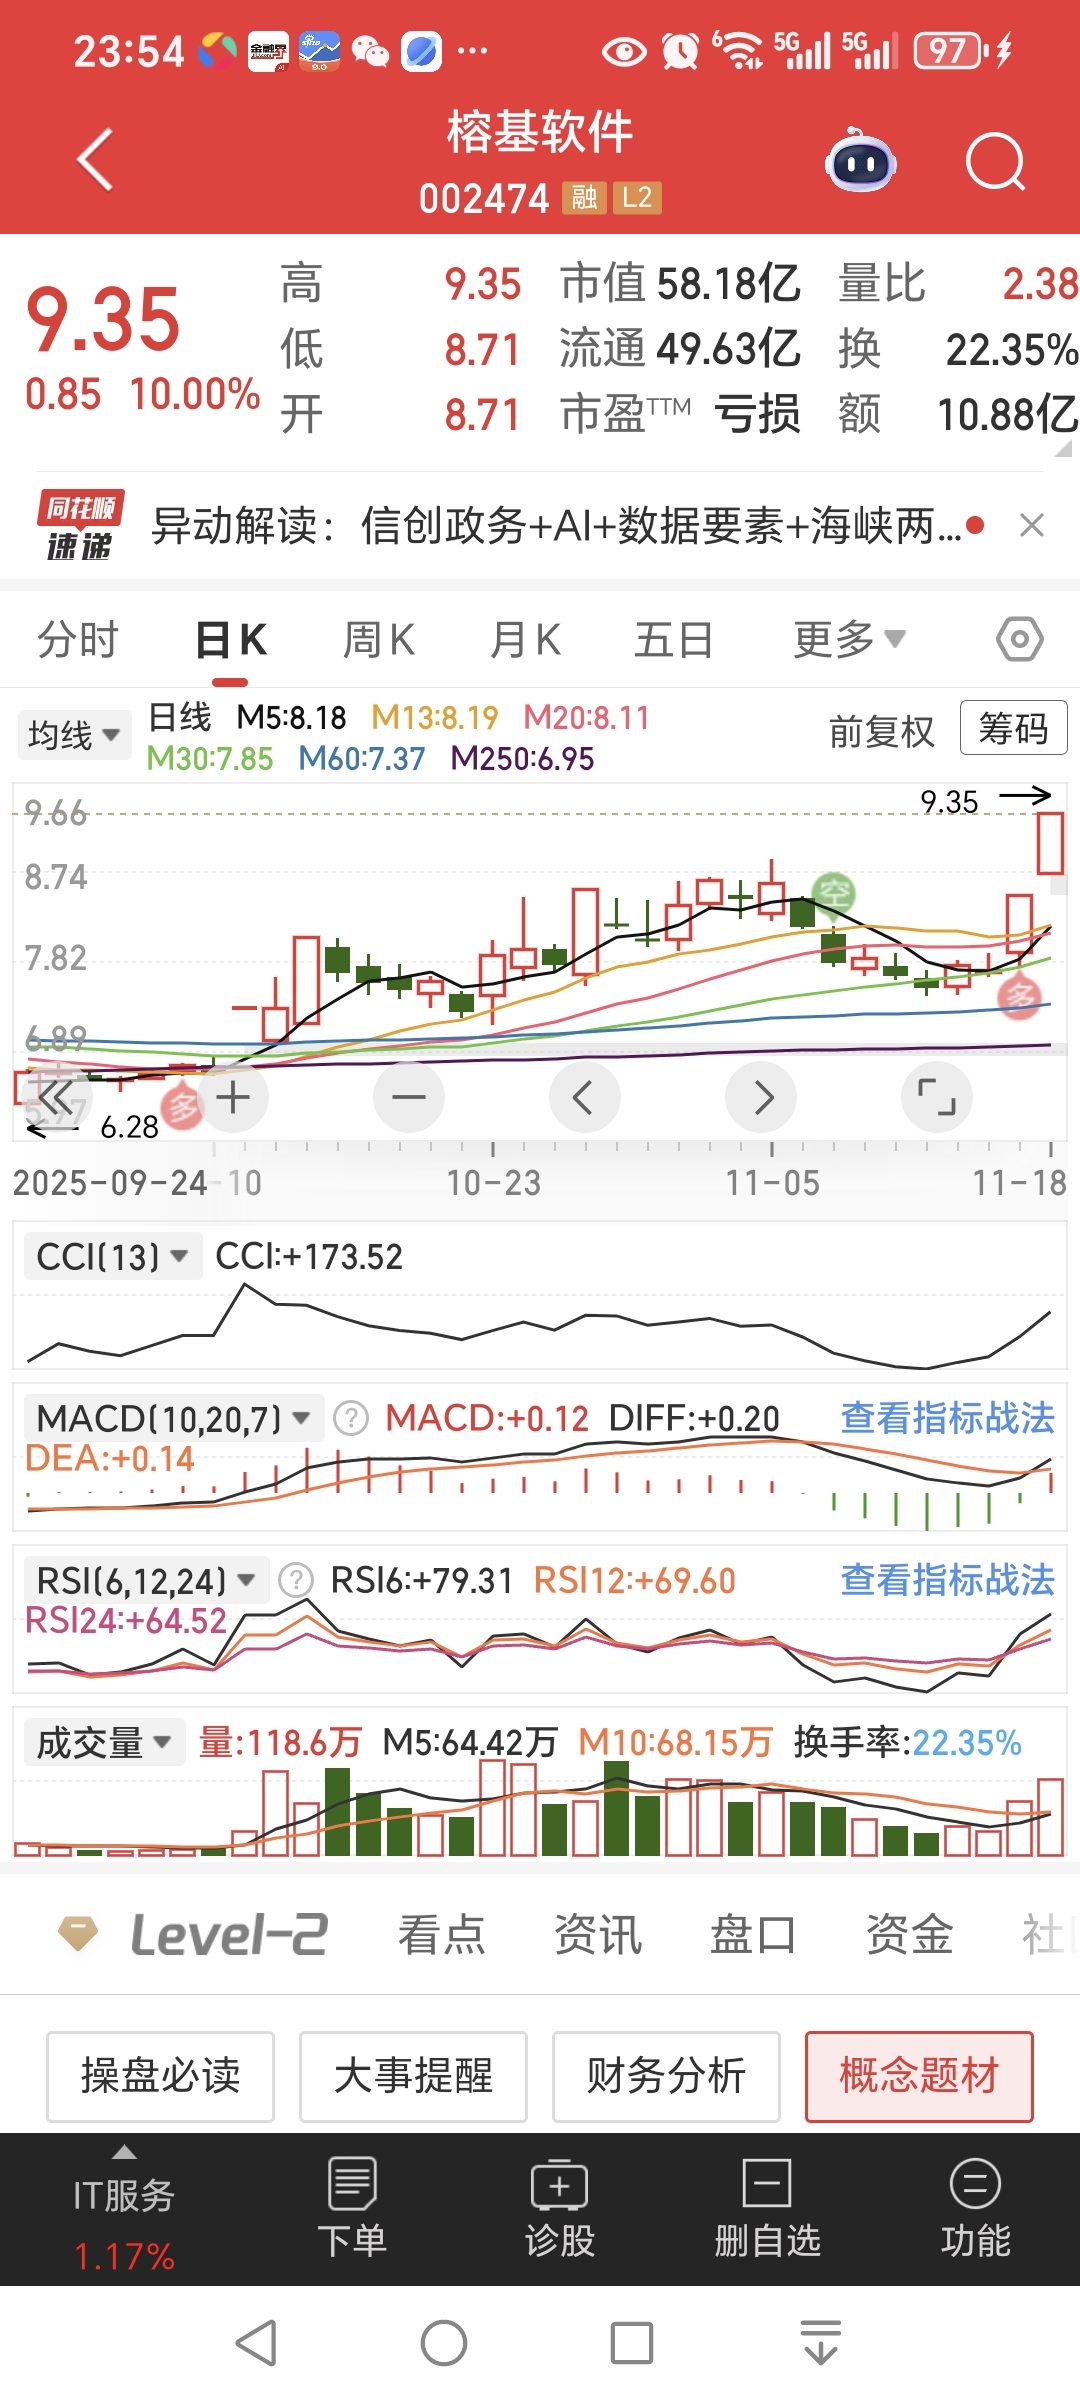The height and width of the screenshot is (2400, 1080).
Task: Remove stock via 删自选
Action: click(767, 2208)
